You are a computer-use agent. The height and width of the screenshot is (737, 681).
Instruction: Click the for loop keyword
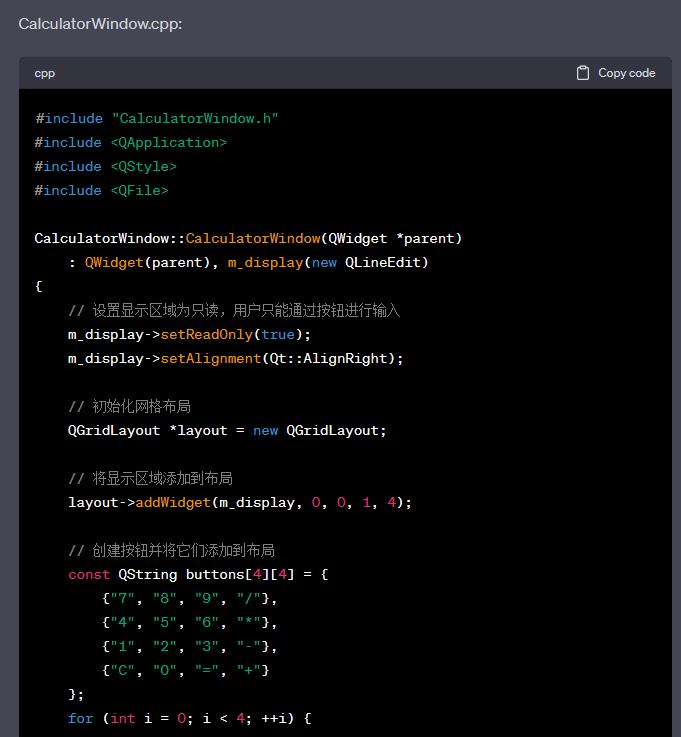(x=80, y=719)
